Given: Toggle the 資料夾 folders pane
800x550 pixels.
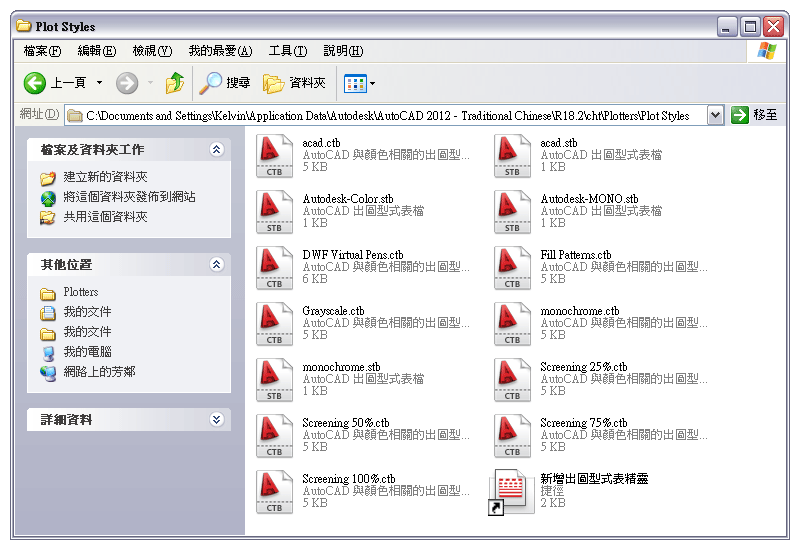Looking at the screenshot, I should coord(294,83).
